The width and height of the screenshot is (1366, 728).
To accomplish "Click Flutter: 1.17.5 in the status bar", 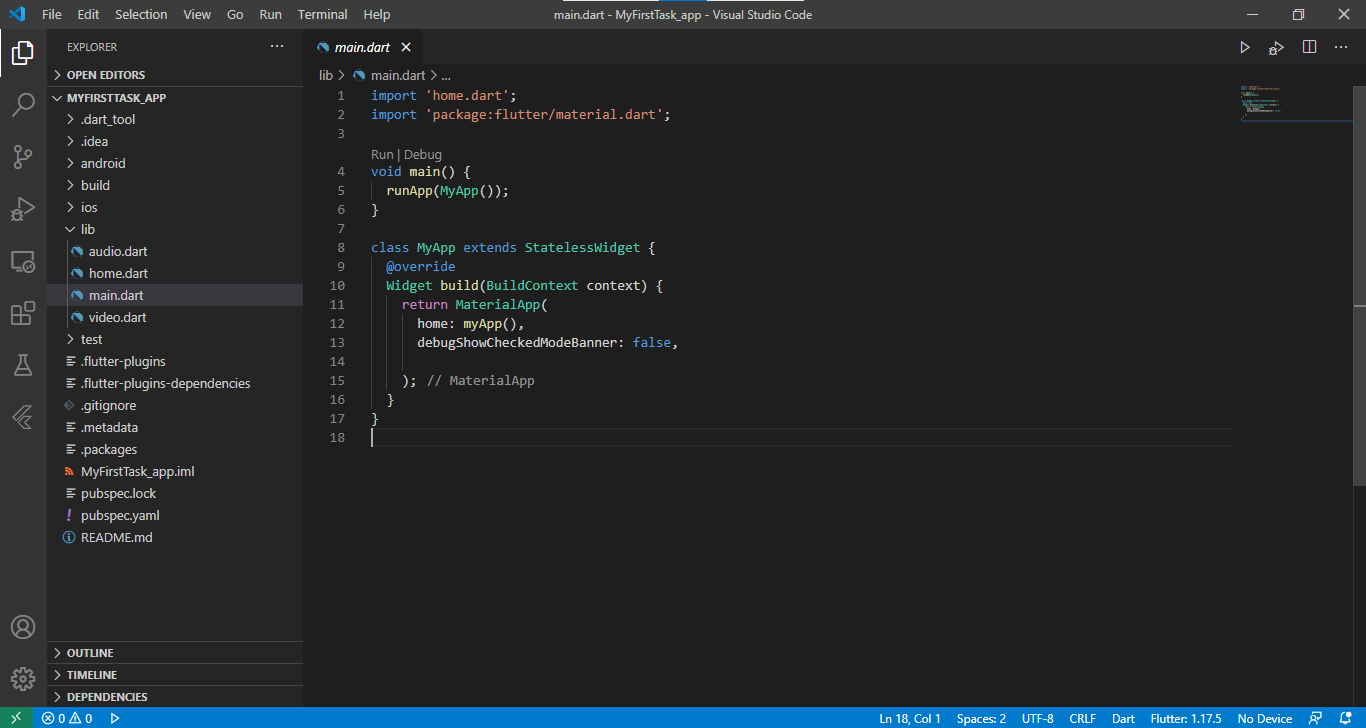I will point(1186,717).
